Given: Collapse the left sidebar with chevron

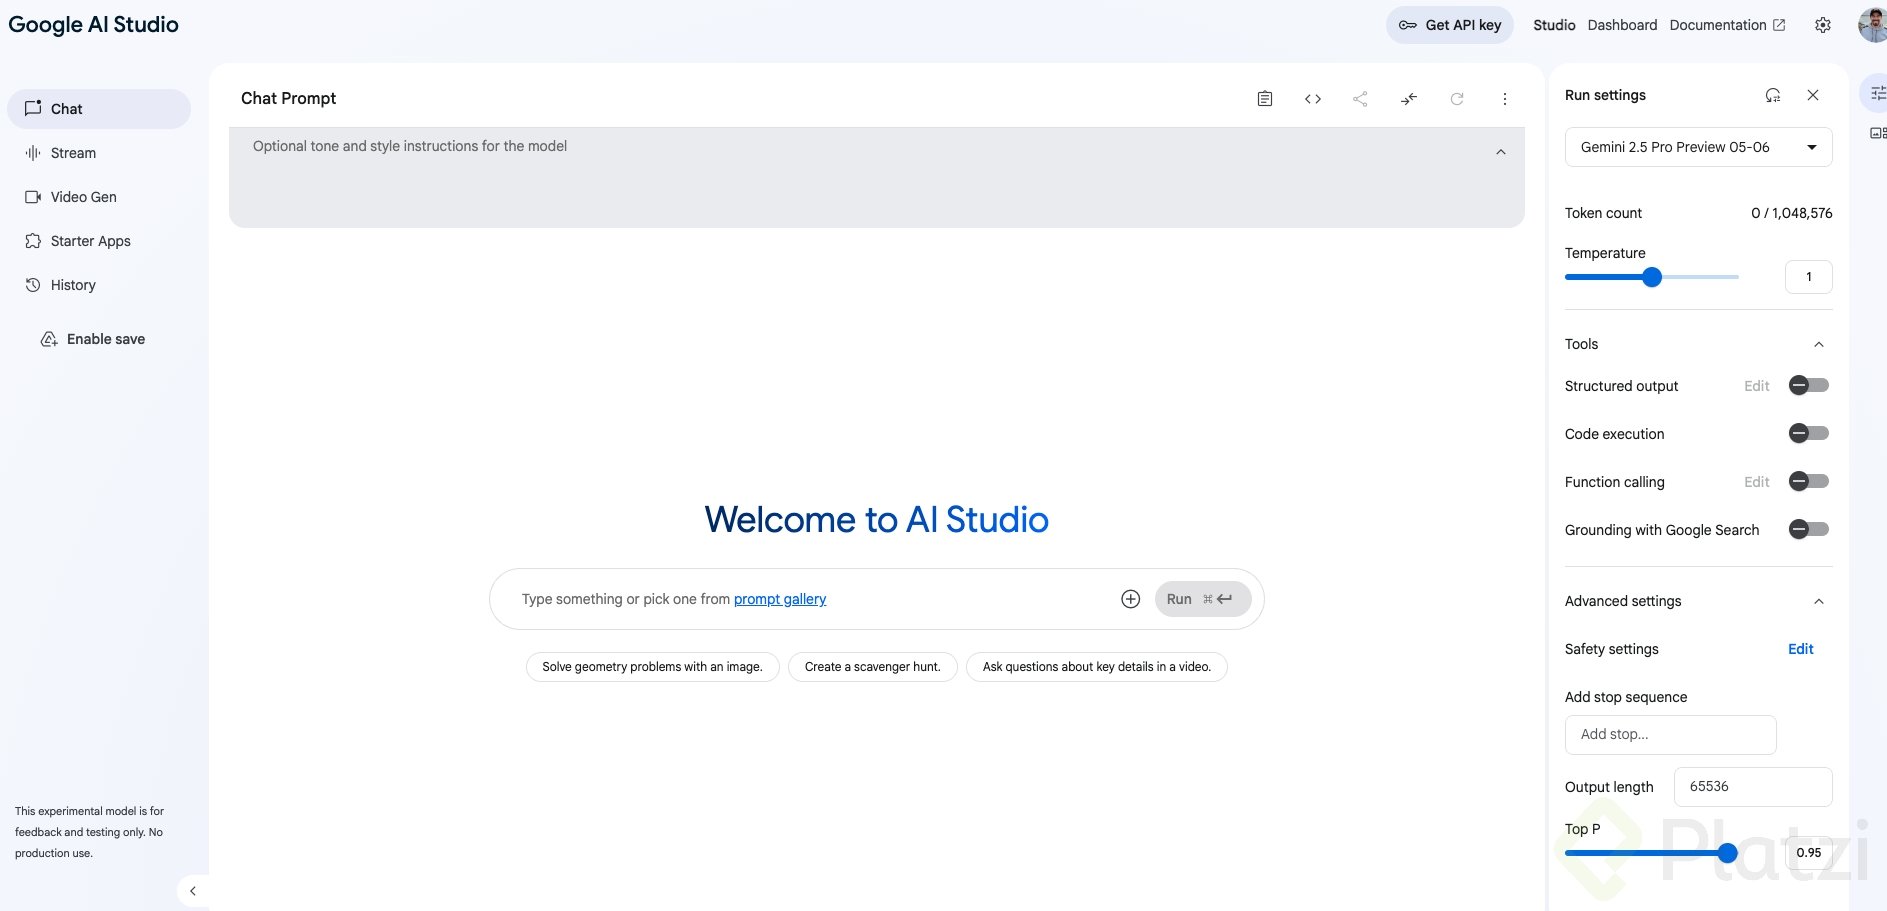Looking at the screenshot, I should click(193, 891).
